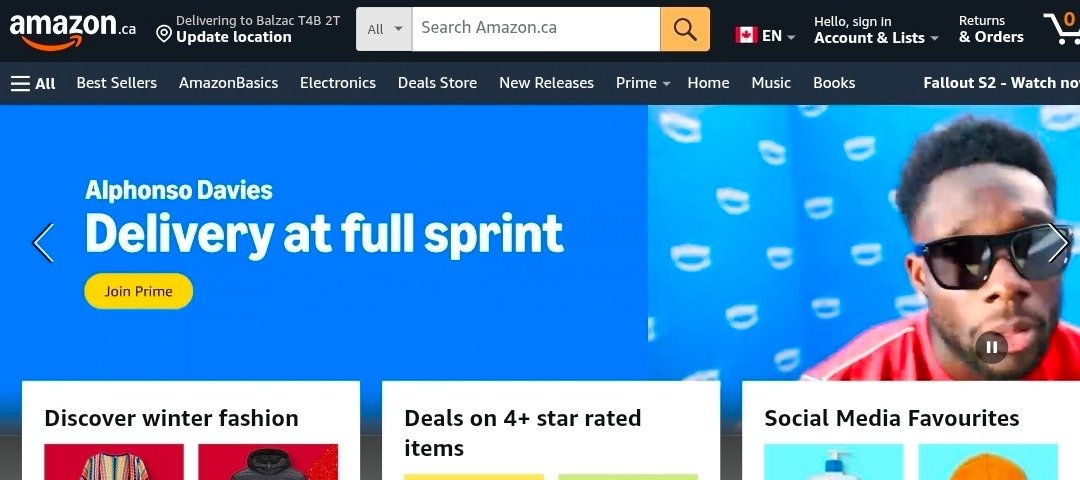Image resolution: width=1080 pixels, height=480 pixels.
Task: Open the shopping cart icon
Action: pyautogui.click(x=1061, y=29)
